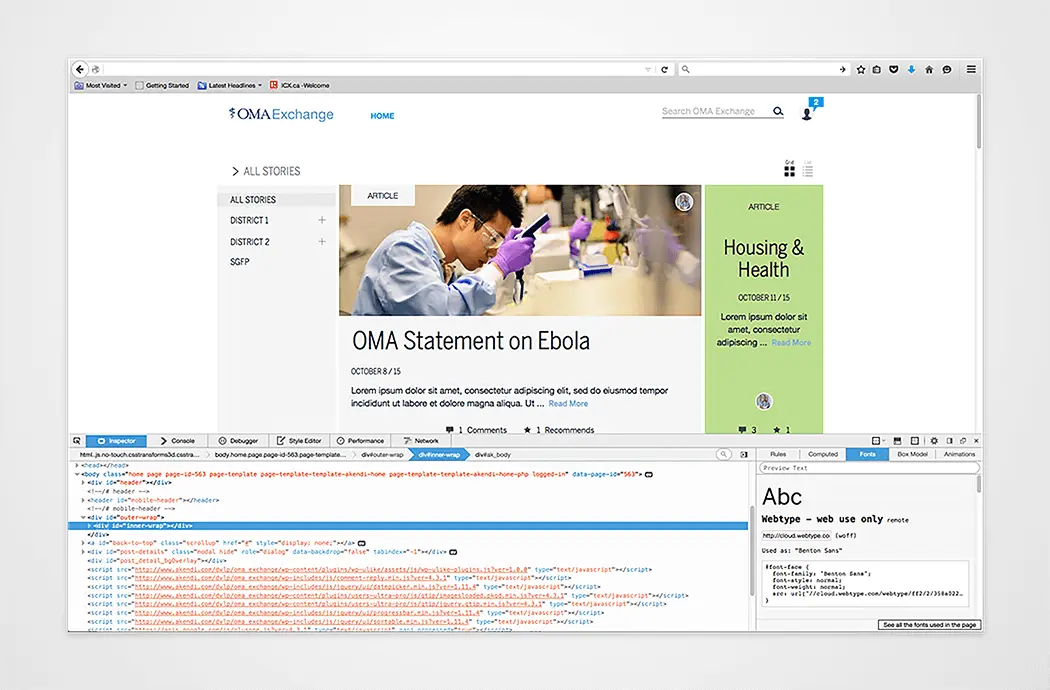The width and height of the screenshot is (1050, 690).
Task: Open the Debugger devtools tab
Action: (x=238, y=441)
